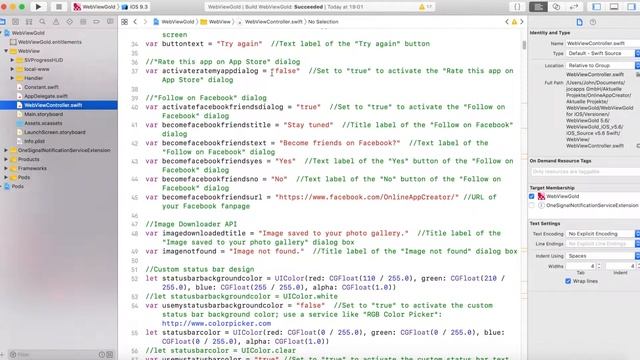
Task: Choose the iOS 9.3 run destination
Action: click(x=135, y=7)
